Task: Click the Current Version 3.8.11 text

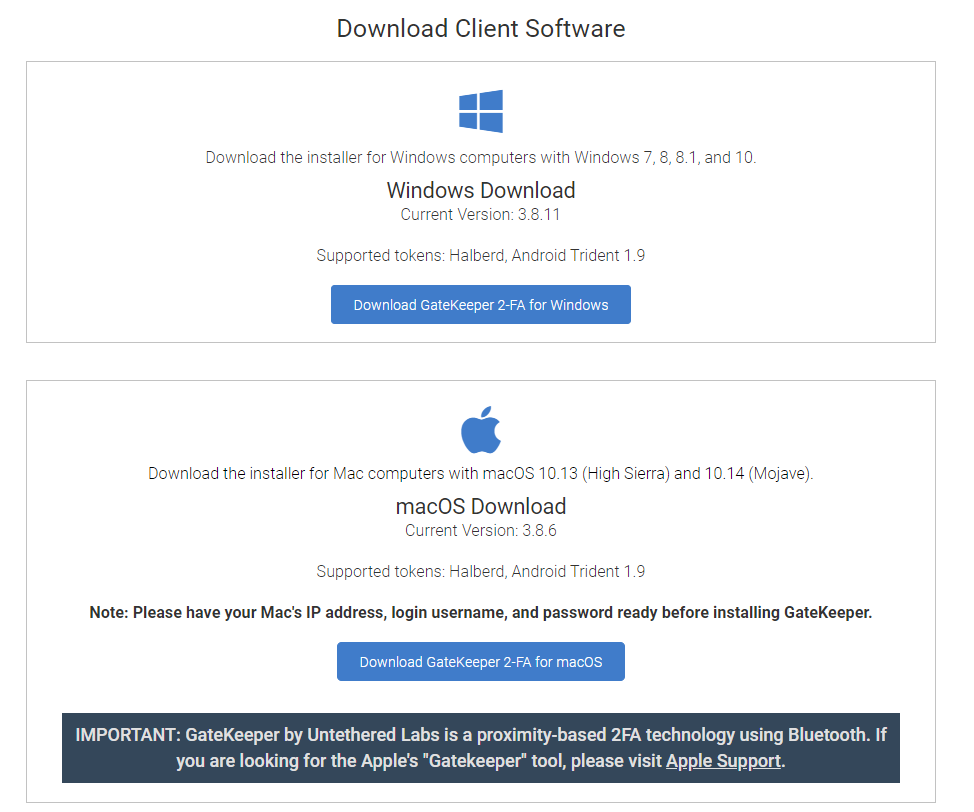Action: click(481, 214)
